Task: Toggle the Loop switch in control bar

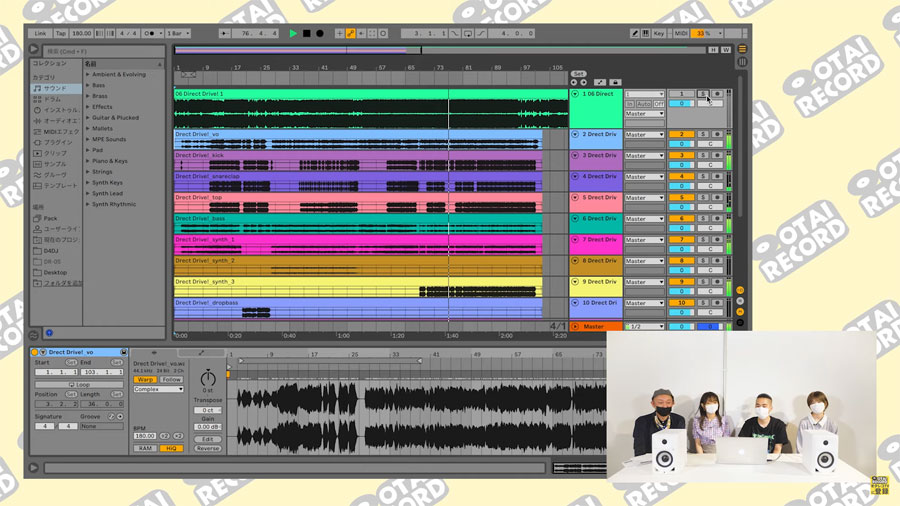Action: click(468, 33)
